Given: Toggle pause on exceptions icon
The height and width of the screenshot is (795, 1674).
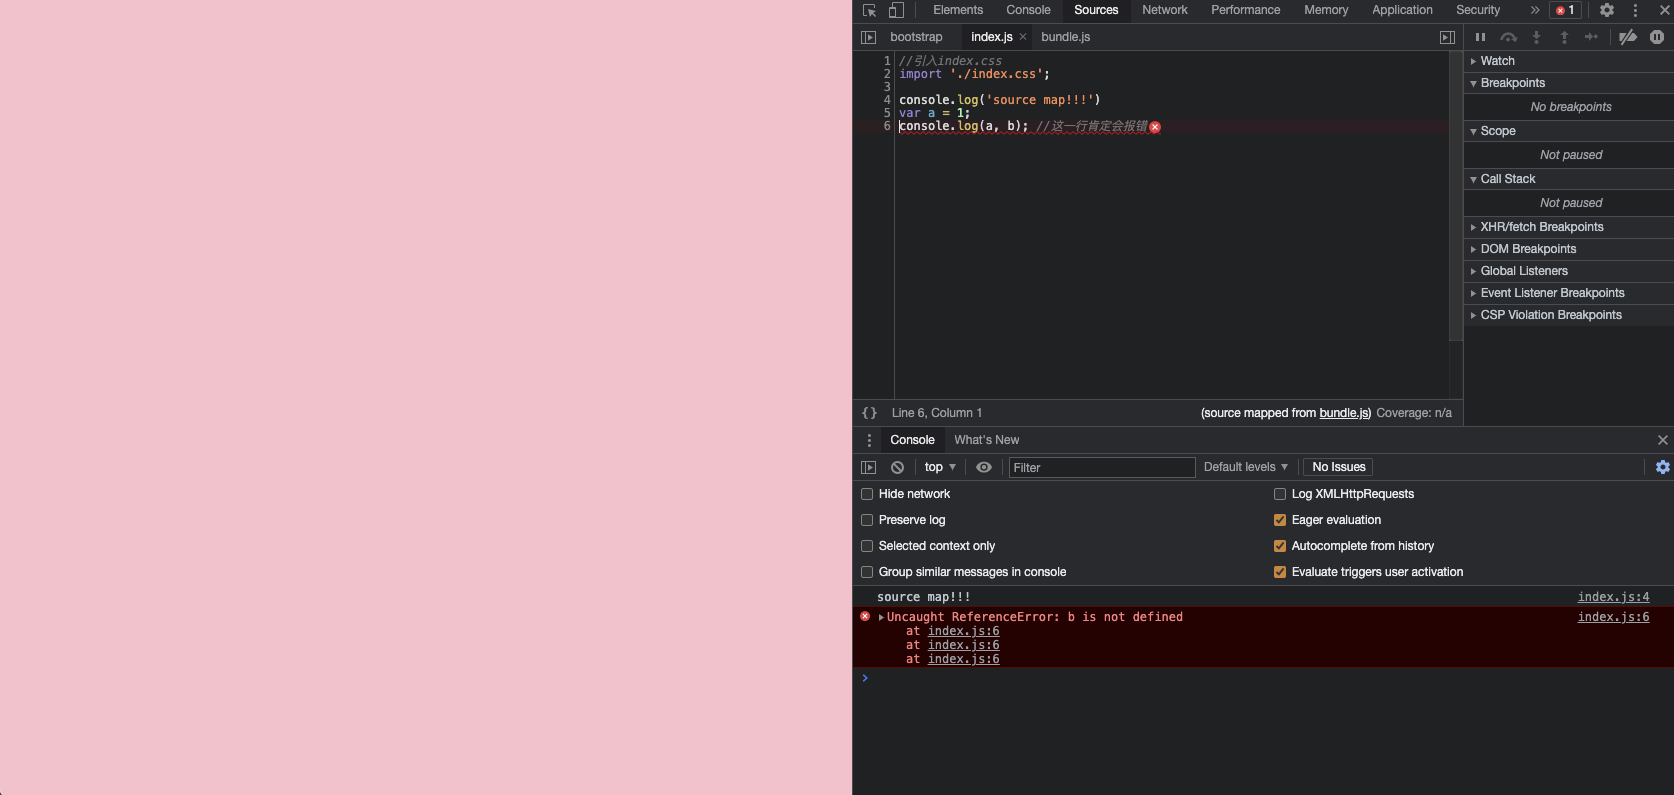Looking at the screenshot, I should [1657, 37].
